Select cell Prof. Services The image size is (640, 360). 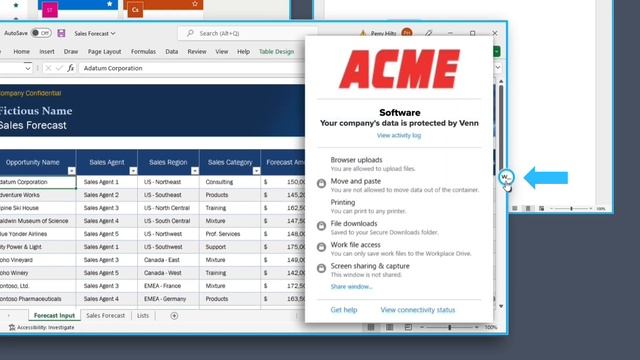230,234
